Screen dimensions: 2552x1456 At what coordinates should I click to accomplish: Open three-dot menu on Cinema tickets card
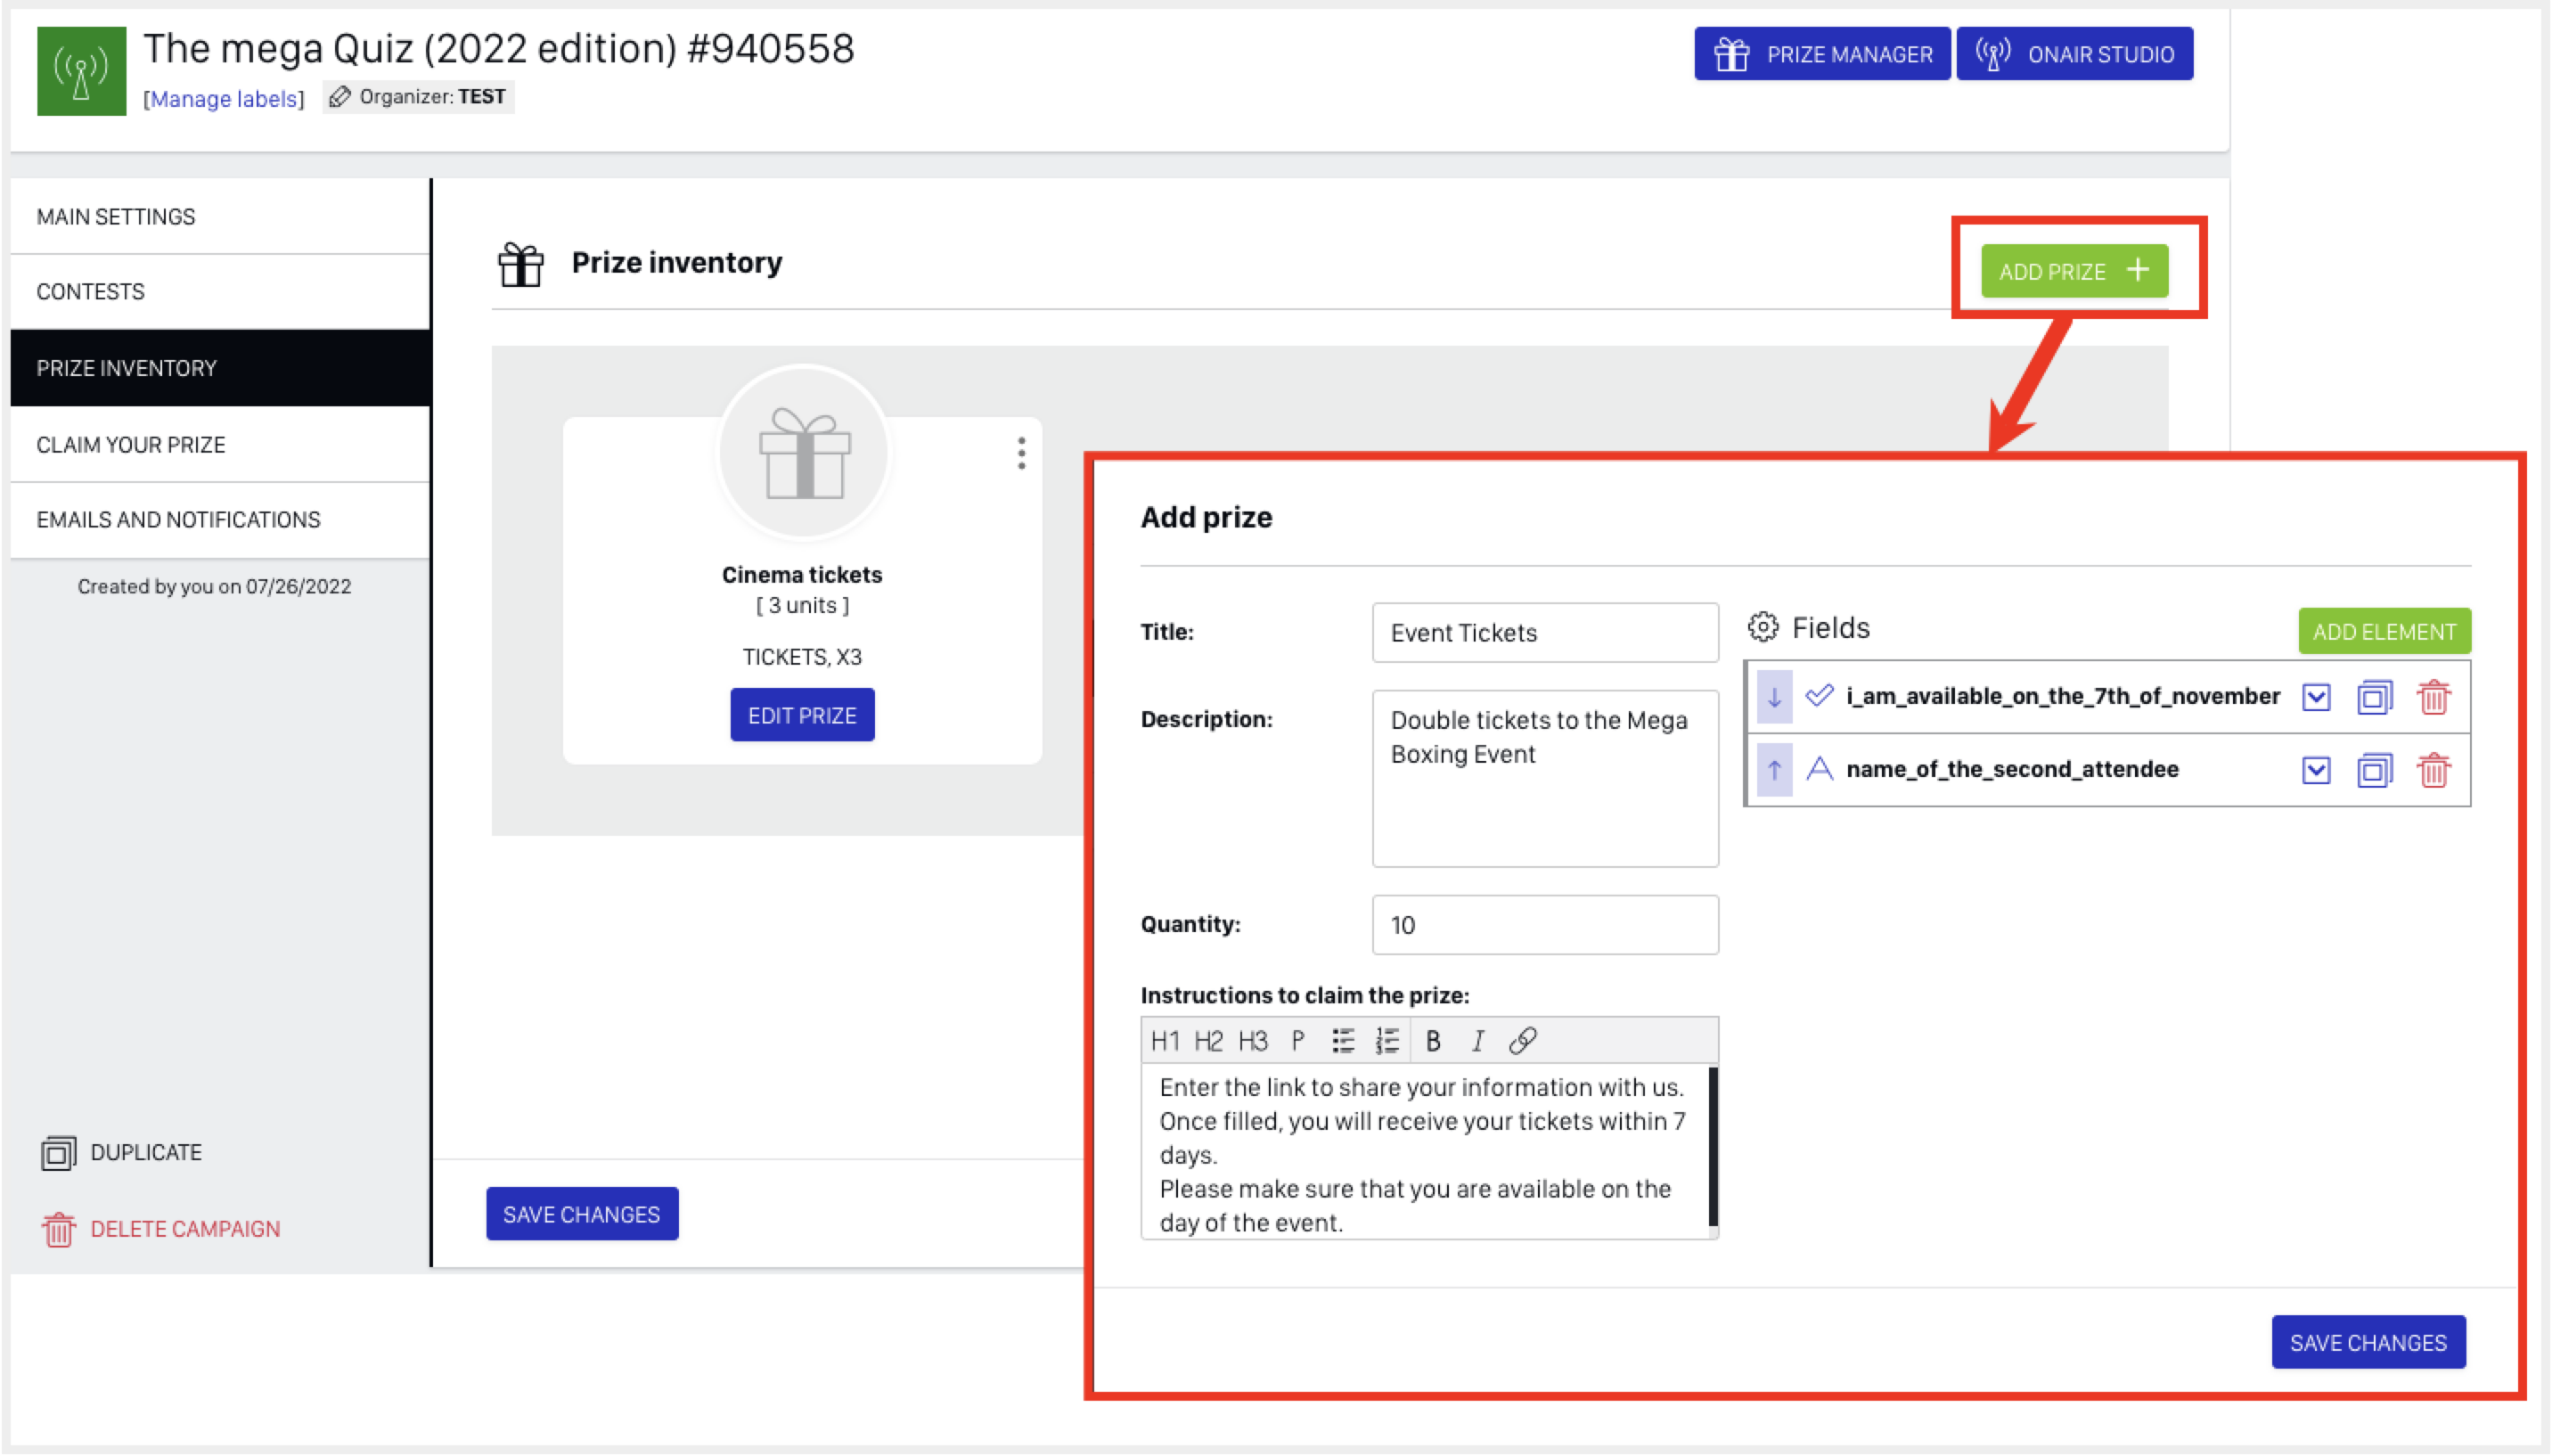click(1021, 453)
